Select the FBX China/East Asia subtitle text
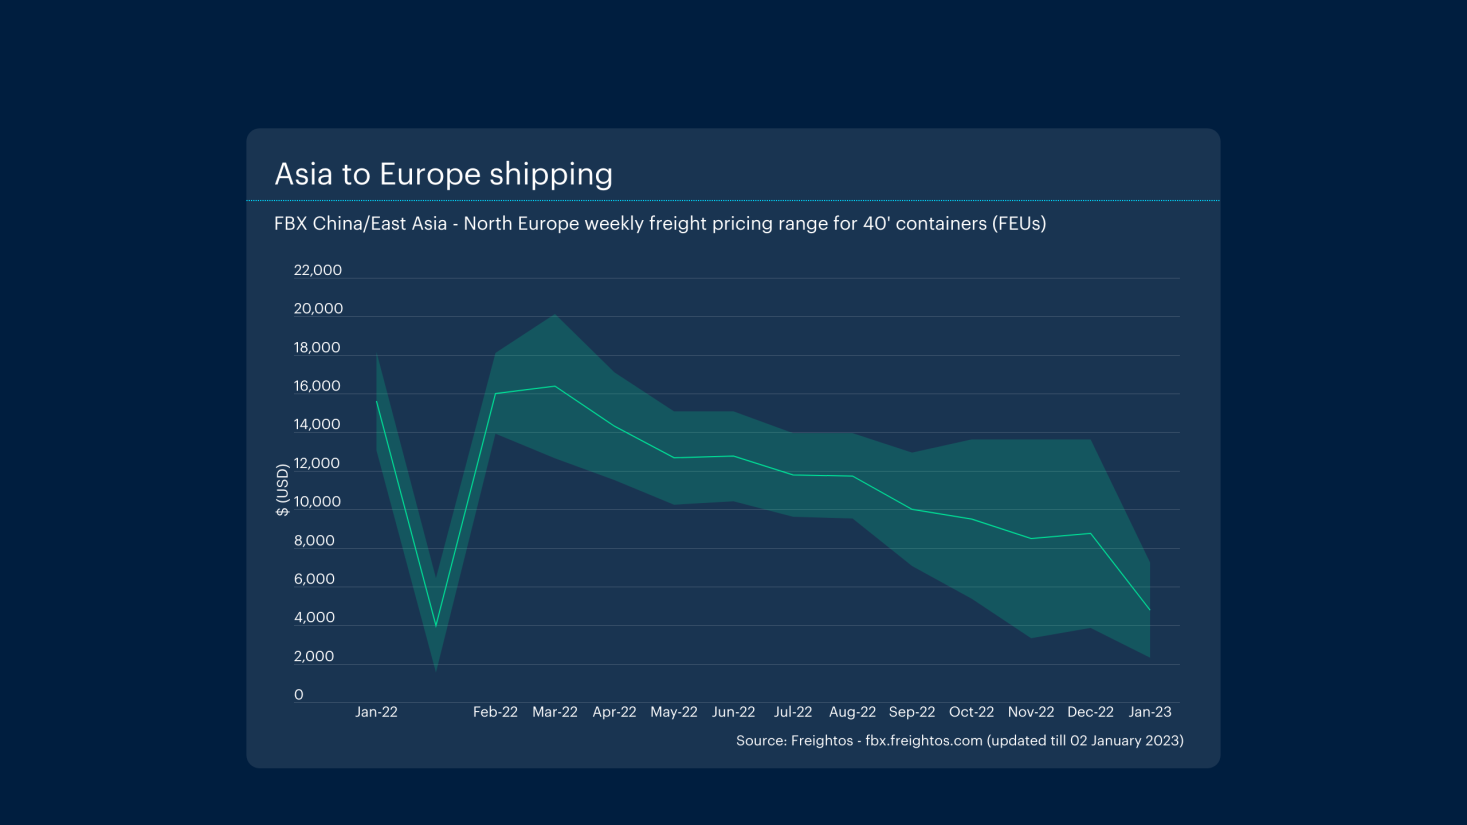This screenshot has height=825, width=1467. pos(659,224)
